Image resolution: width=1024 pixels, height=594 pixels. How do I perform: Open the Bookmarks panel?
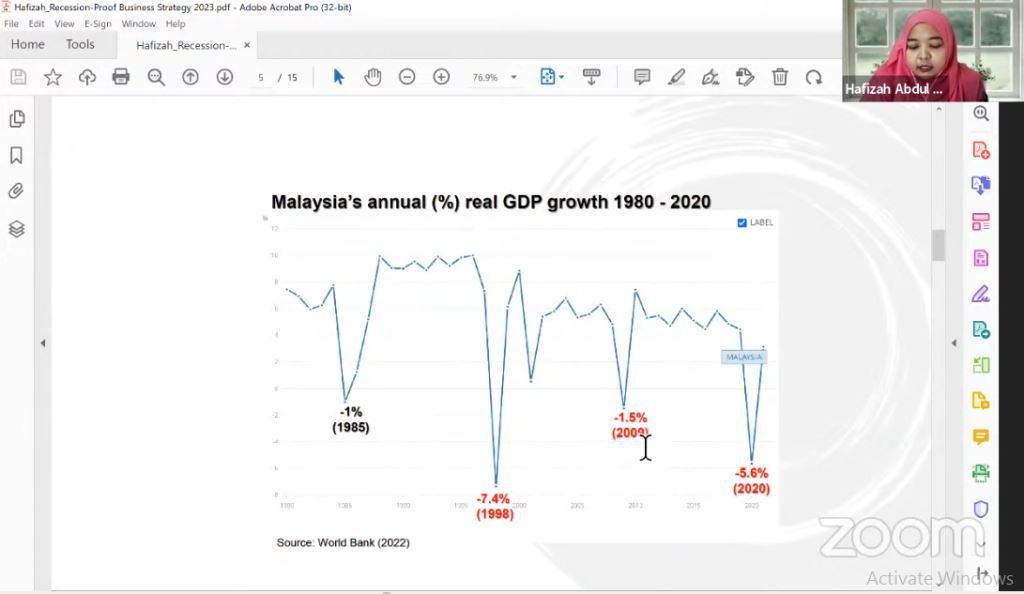click(16, 155)
